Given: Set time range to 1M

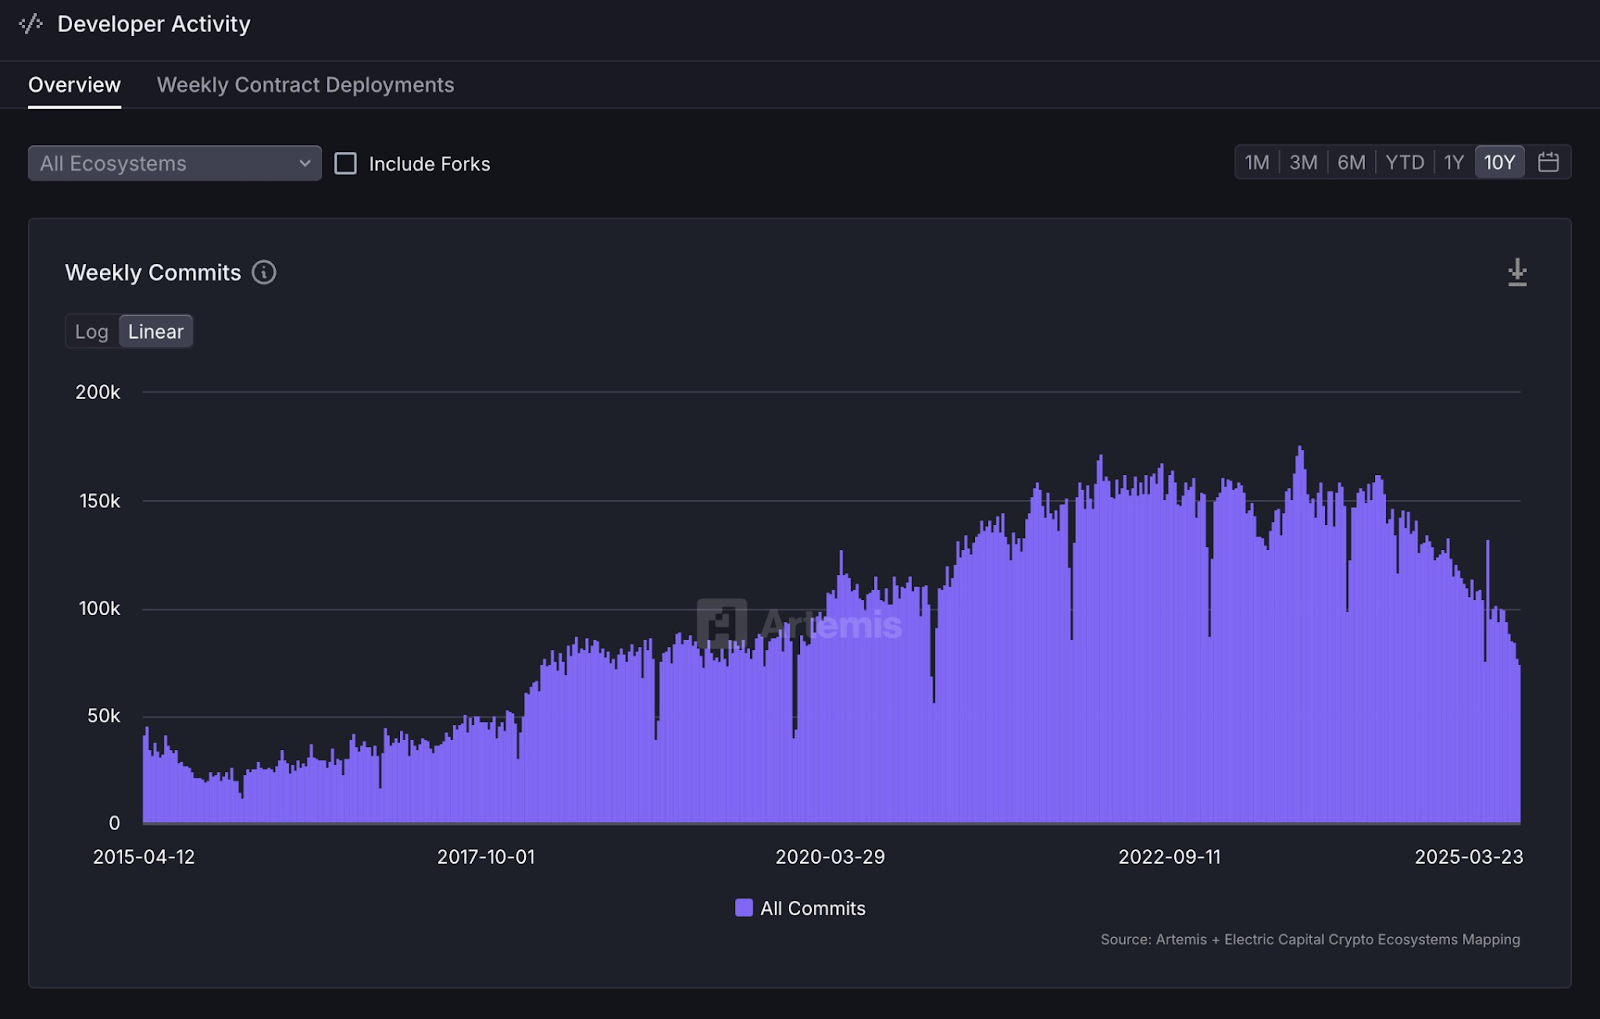Looking at the screenshot, I should [1257, 162].
